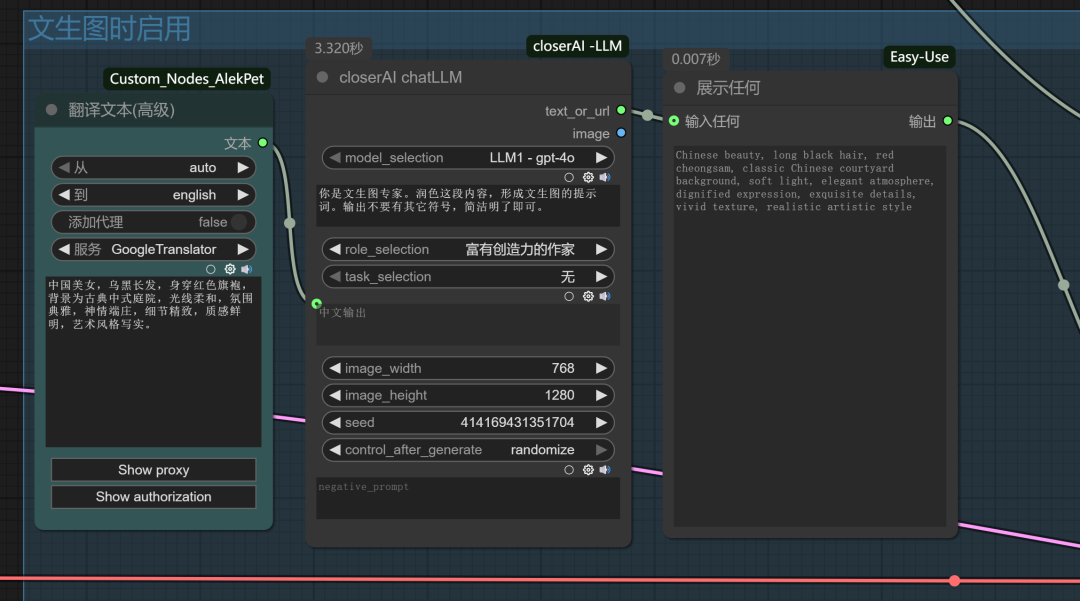Click the speaker icon right below task_selection
Viewport: 1080px width, 601px height.
(605, 296)
